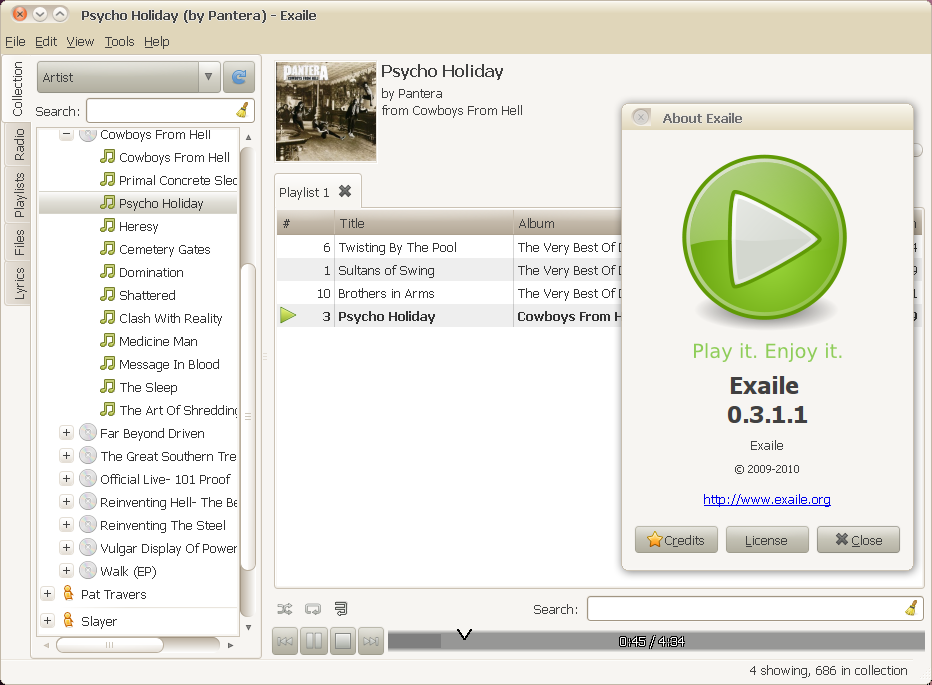The image size is (932, 685).
Task: Click the green now-playing arrow in playlist
Action: coord(288,316)
